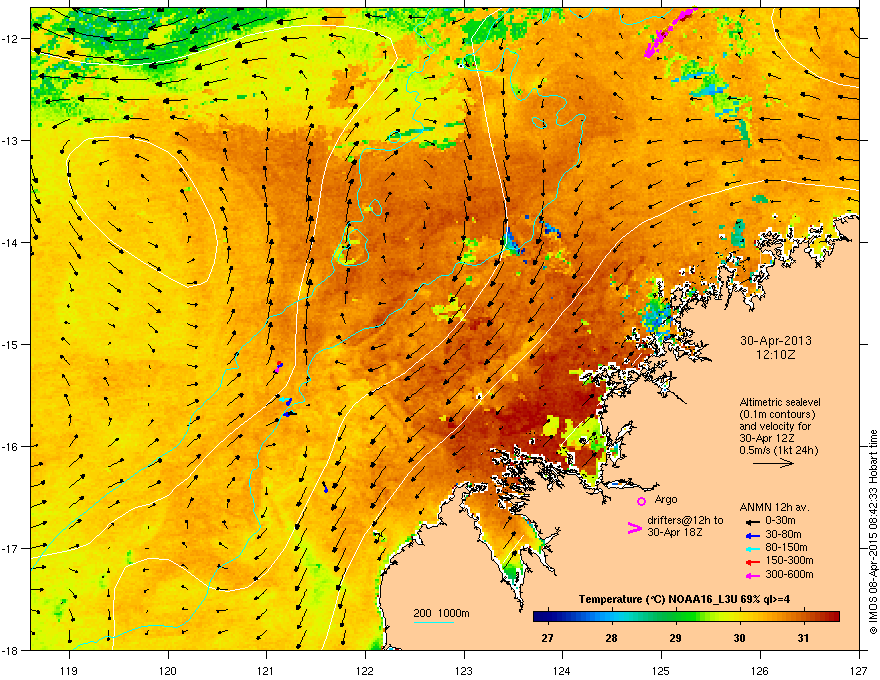The width and height of the screenshot is (880, 680).
Task: Click the 'ANMN 12h av.' legend heading
Action: [774, 507]
